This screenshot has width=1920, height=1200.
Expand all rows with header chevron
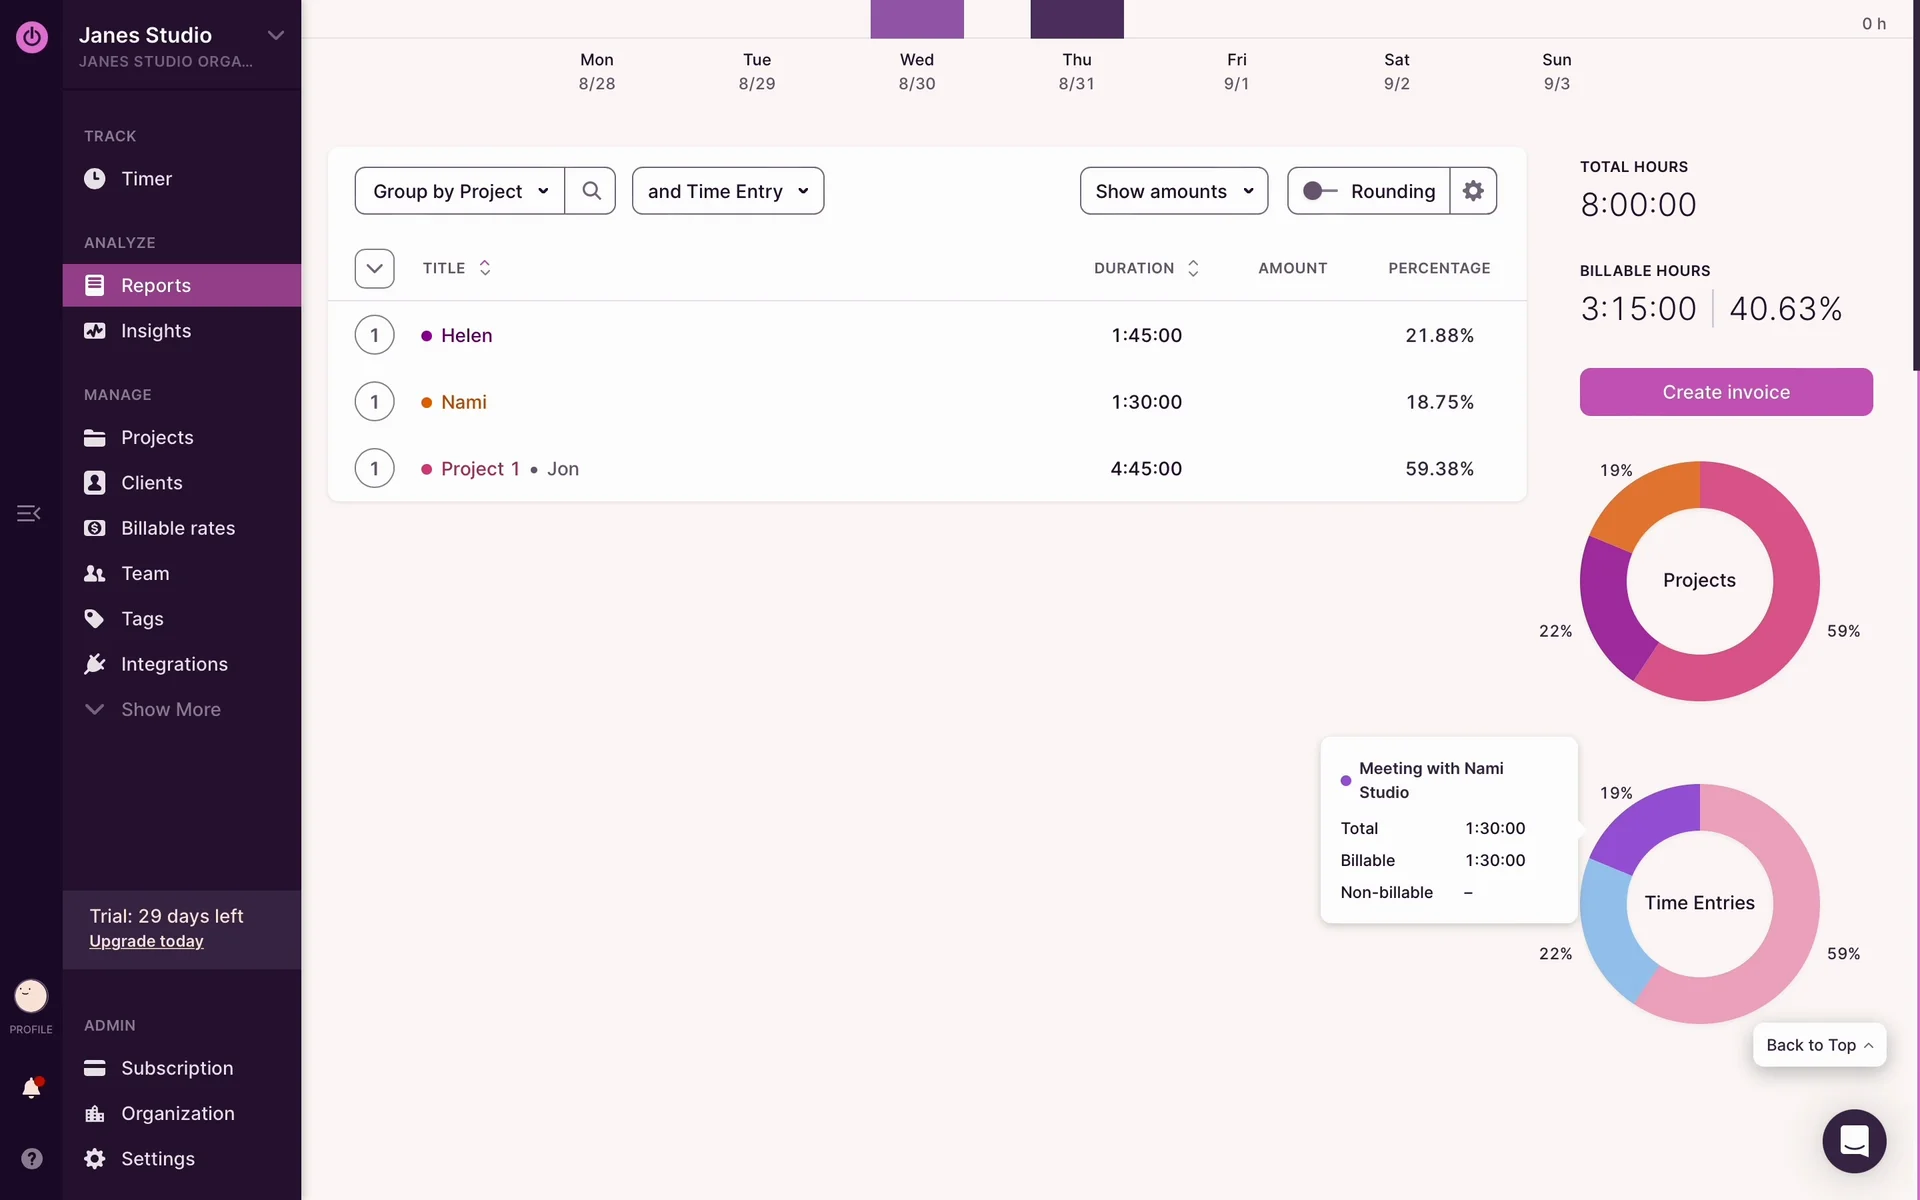374,268
